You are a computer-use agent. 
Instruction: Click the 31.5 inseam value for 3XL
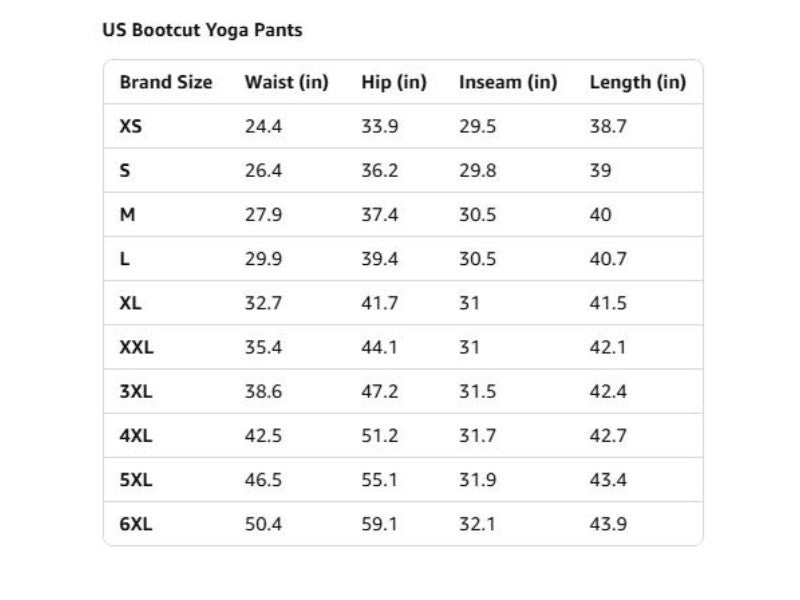click(x=477, y=391)
